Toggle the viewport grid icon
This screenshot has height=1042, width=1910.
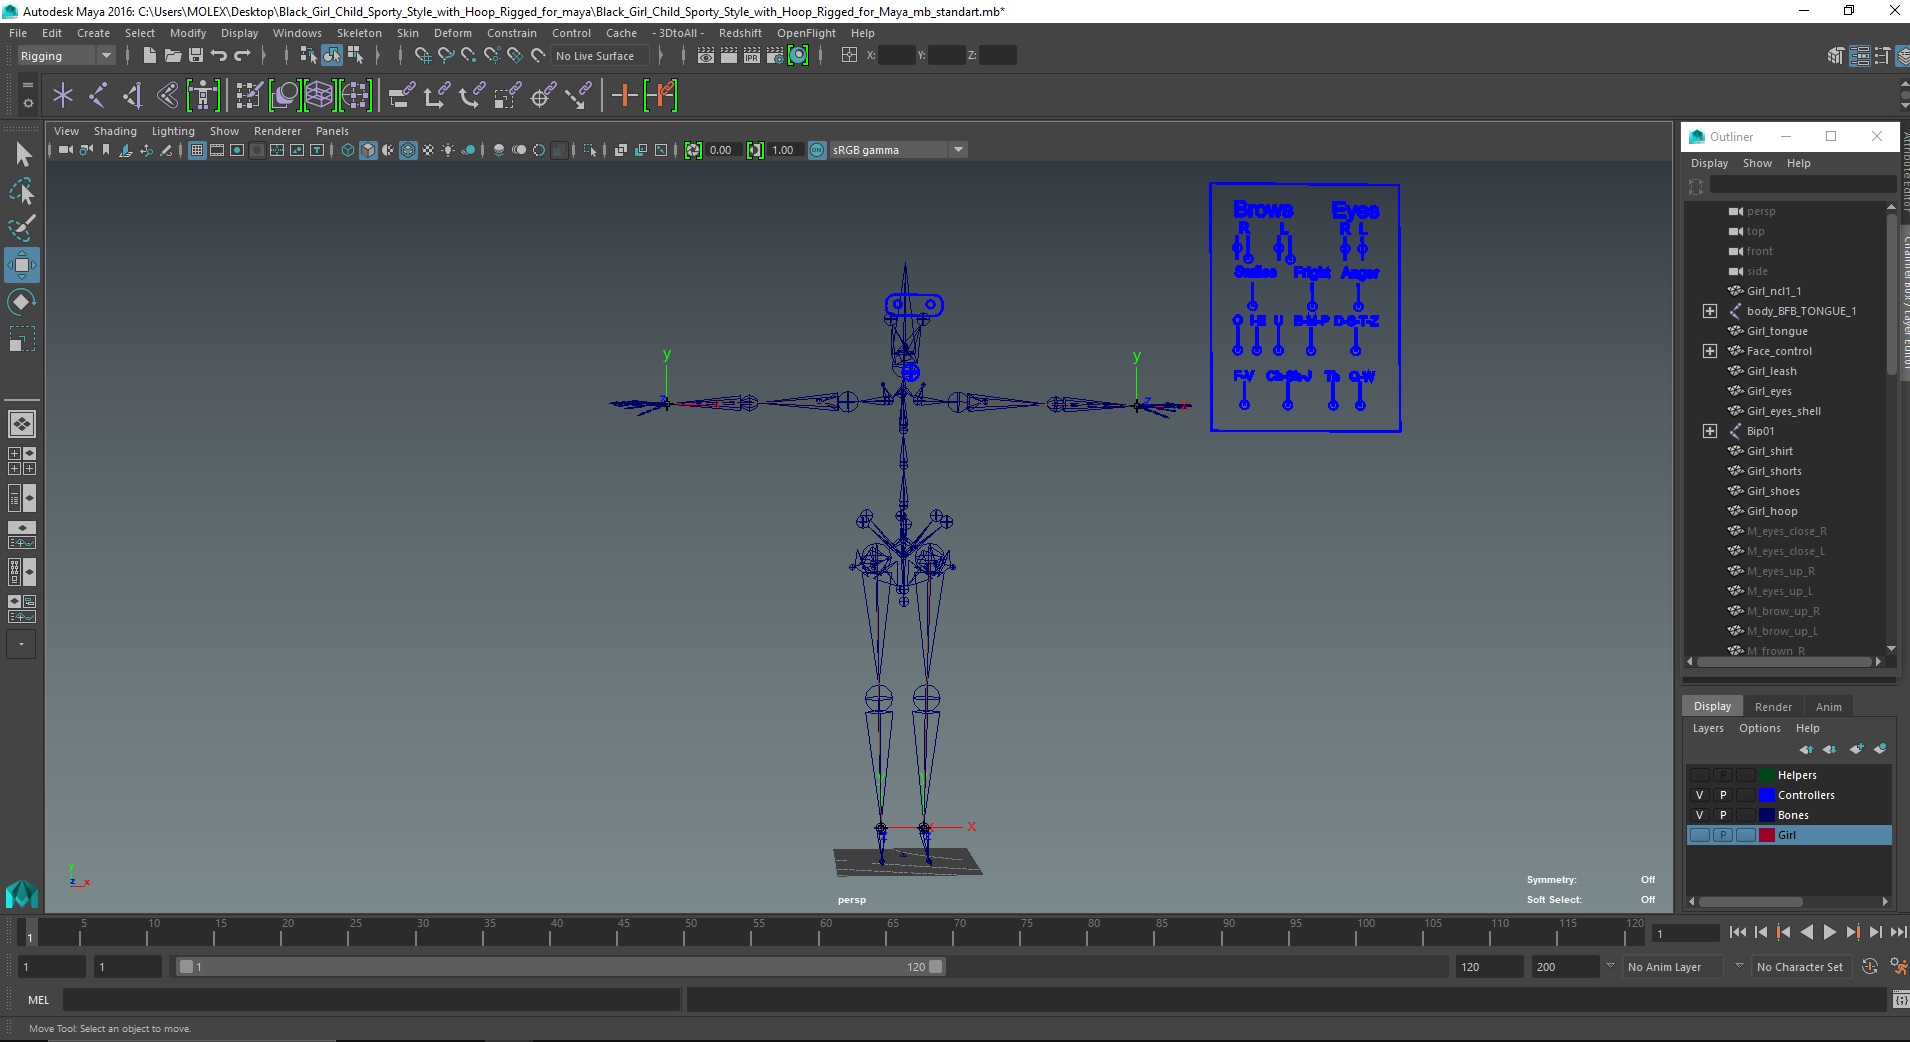tap(197, 150)
